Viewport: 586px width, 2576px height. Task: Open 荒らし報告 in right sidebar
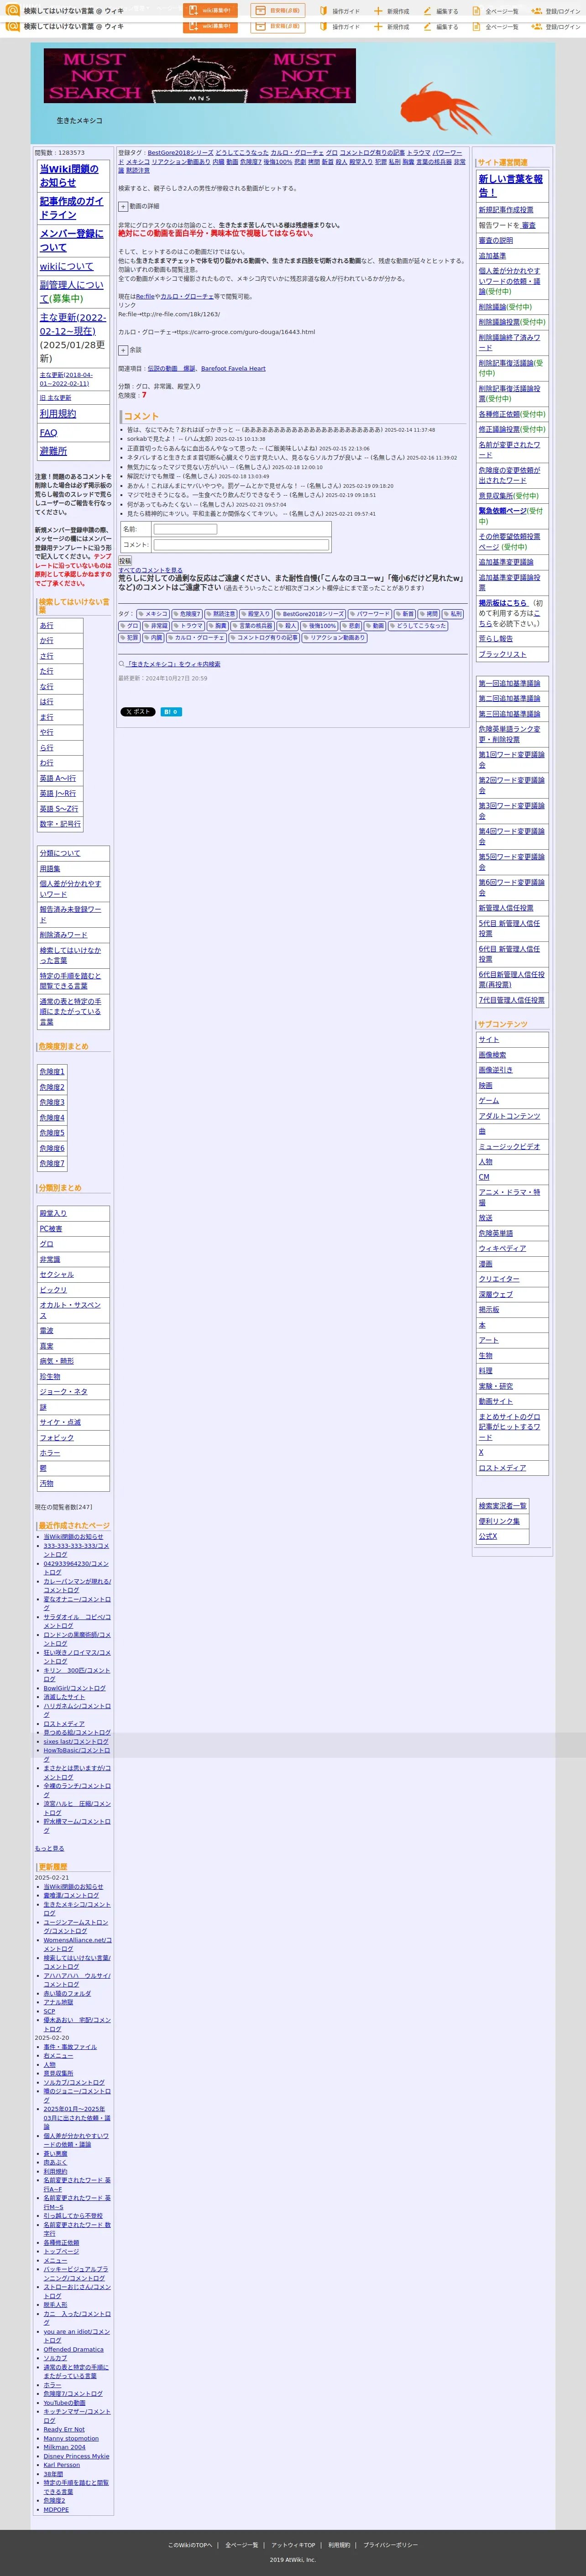pyautogui.click(x=495, y=638)
